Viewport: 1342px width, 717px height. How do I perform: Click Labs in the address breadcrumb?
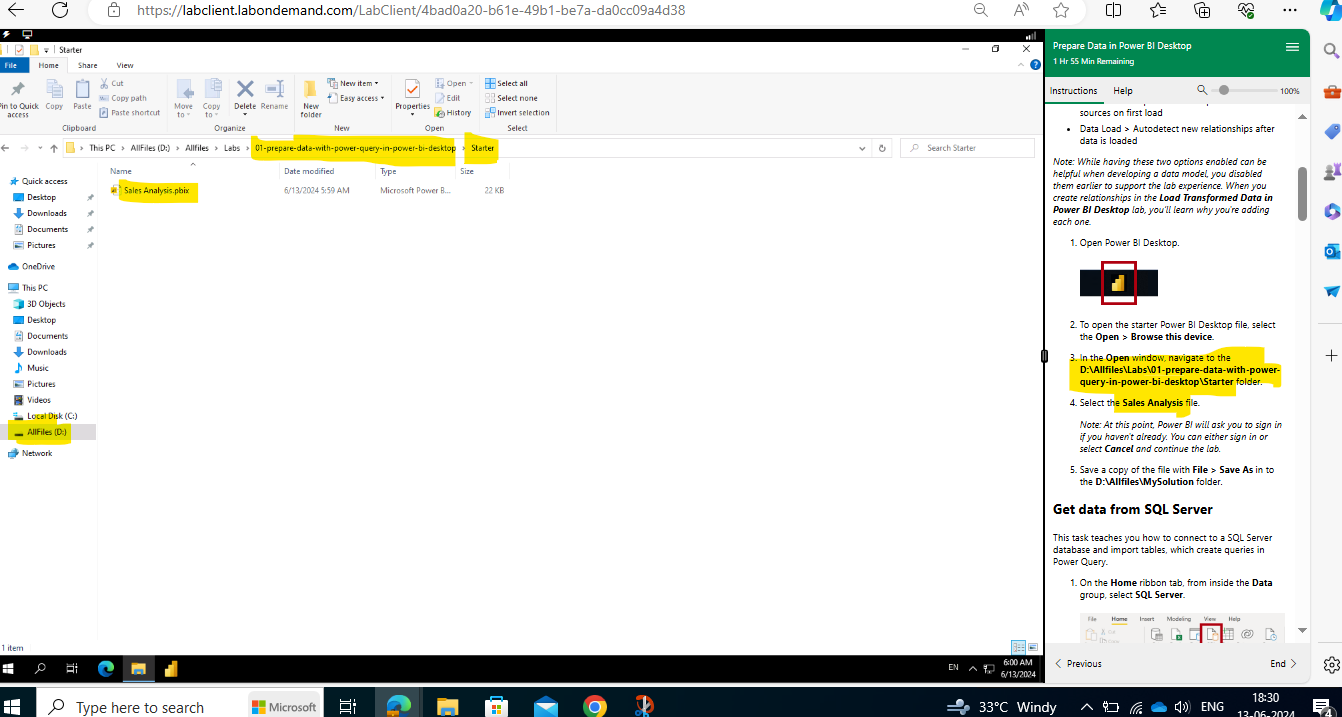click(x=232, y=148)
